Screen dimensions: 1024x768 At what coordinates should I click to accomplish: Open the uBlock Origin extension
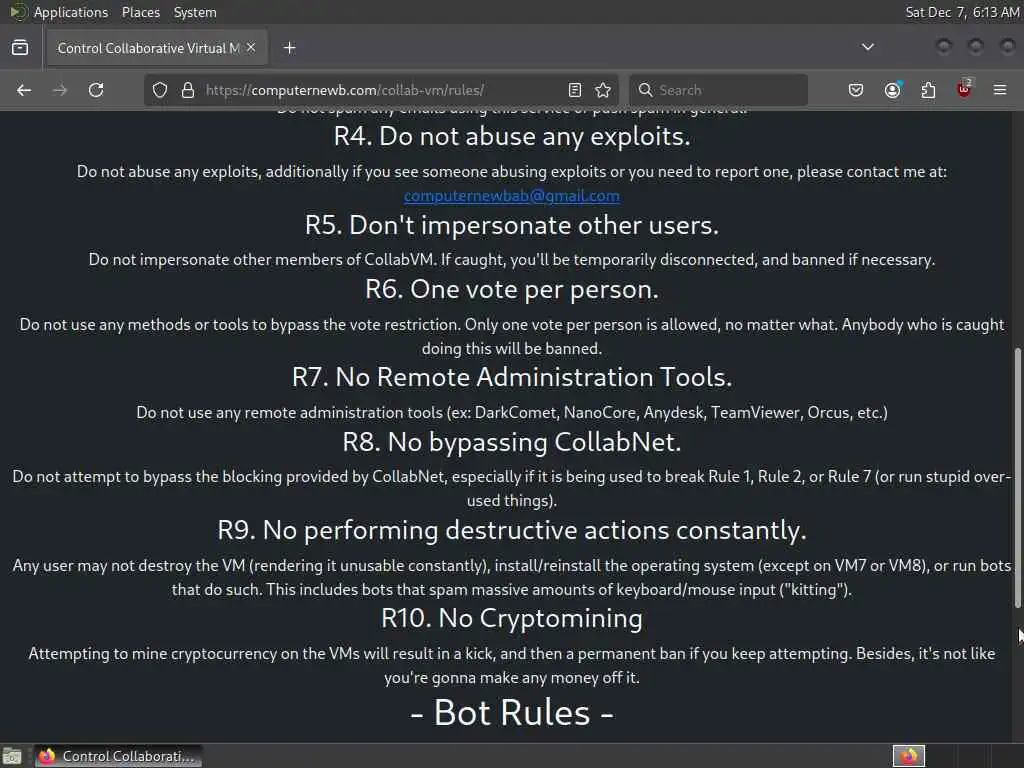(x=964, y=90)
